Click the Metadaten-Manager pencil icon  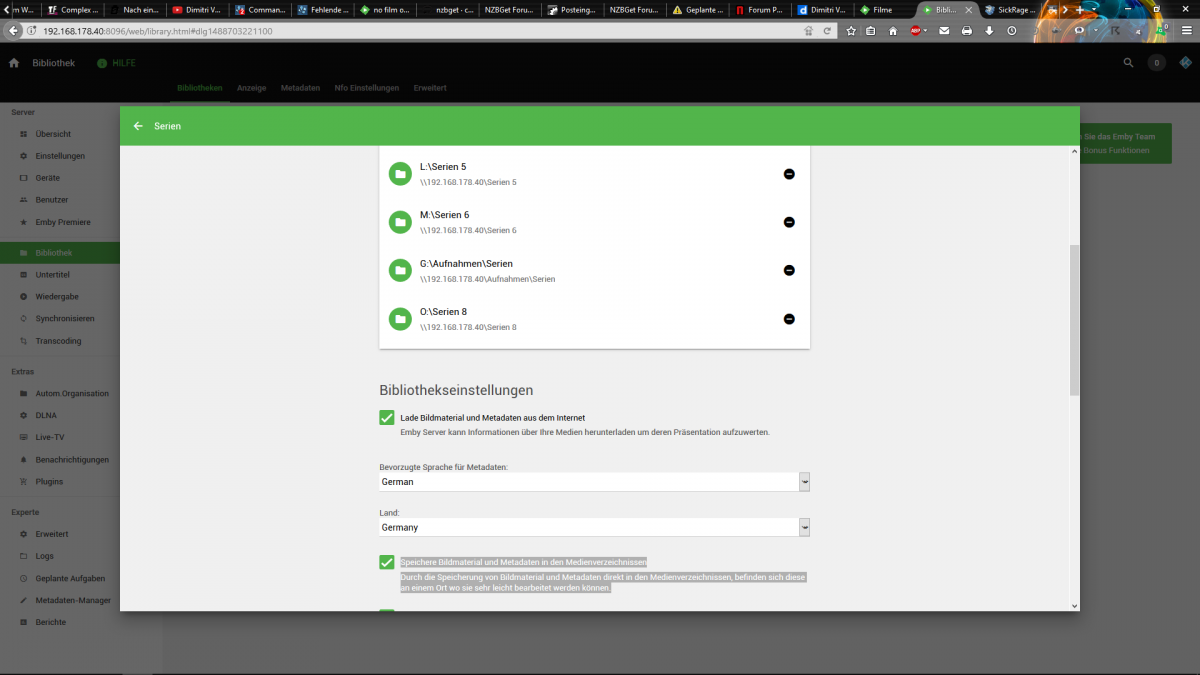24,600
